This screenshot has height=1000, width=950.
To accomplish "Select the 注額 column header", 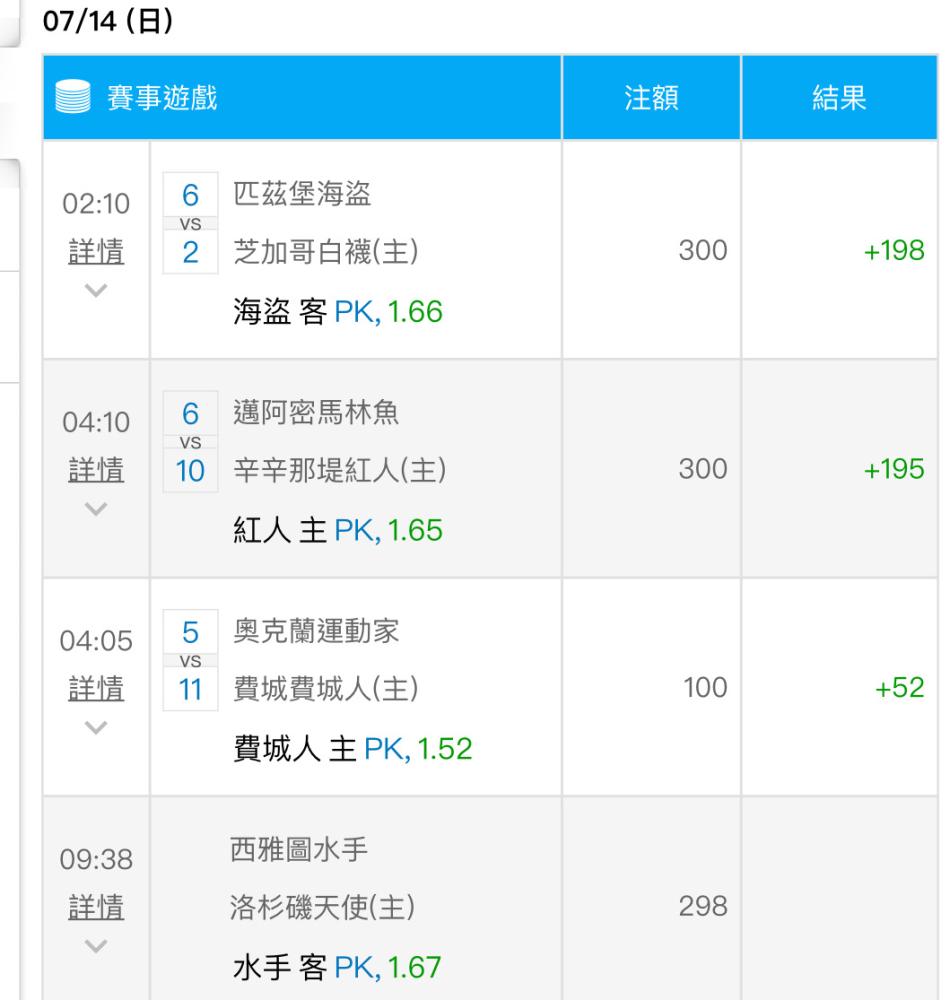I will 651,98.
